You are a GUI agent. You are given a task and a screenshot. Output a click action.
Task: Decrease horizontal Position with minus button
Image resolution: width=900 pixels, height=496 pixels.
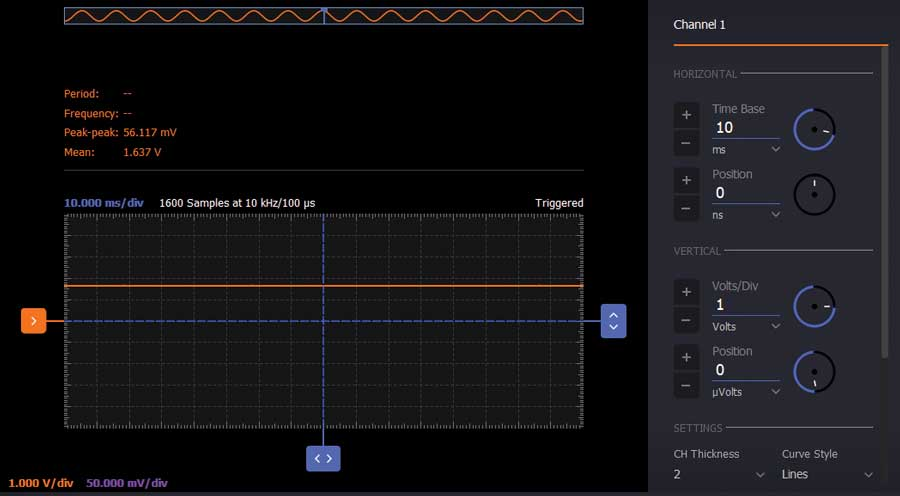click(x=686, y=210)
